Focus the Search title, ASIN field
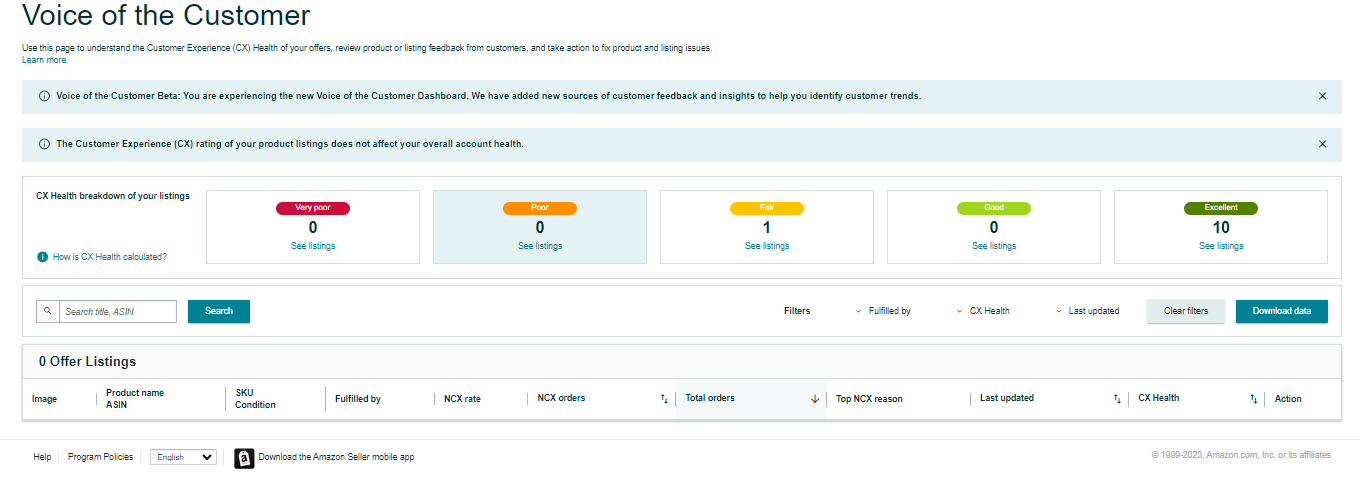Screen dimensions: 1360x479 coord(118,311)
